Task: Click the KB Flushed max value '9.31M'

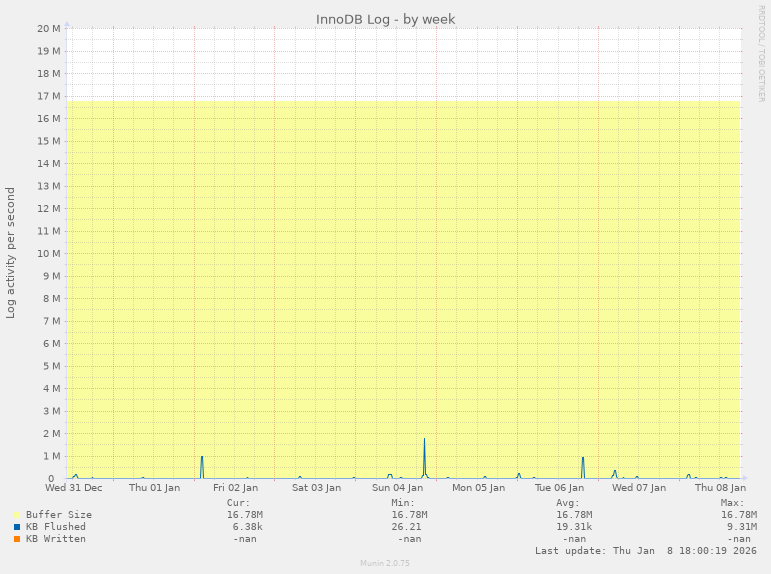Action: [742, 527]
